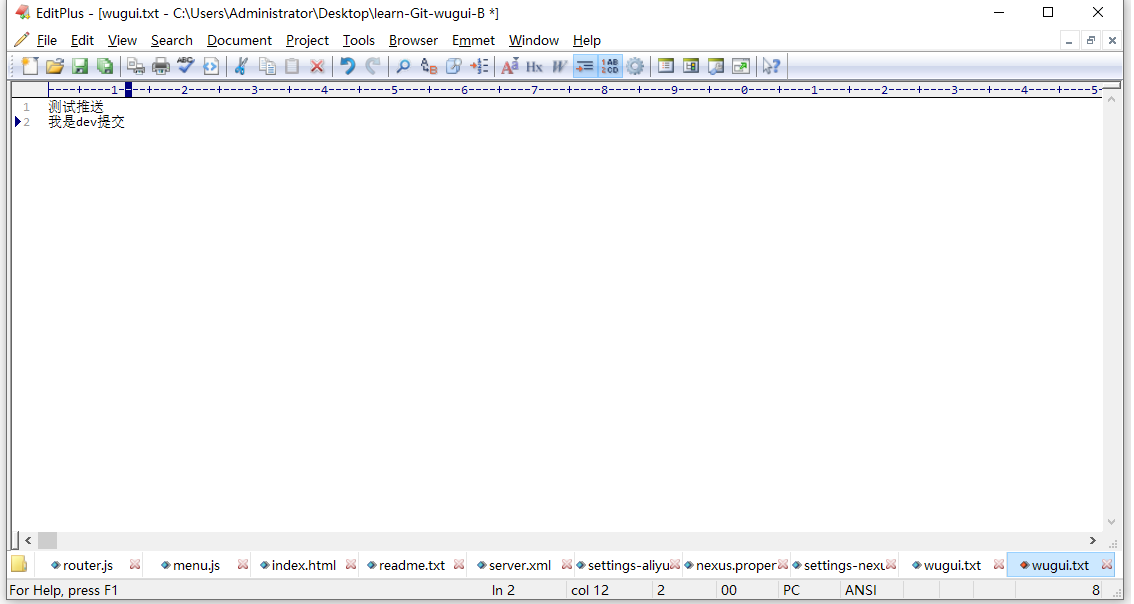Switch to the settings-aliyu tab
This screenshot has height=604, width=1134.
coord(627,565)
